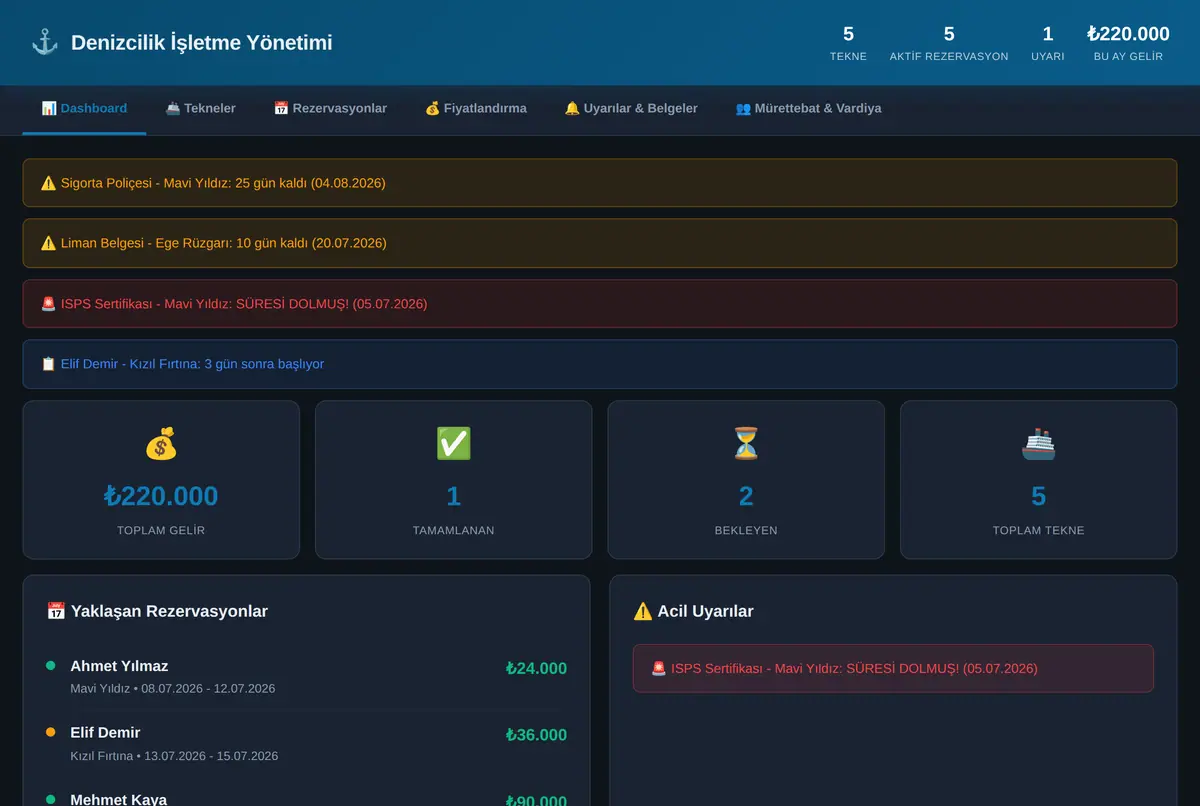Open the Rezervasyonlar tab
This screenshot has height=806, width=1200.
[x=330, y=108]
